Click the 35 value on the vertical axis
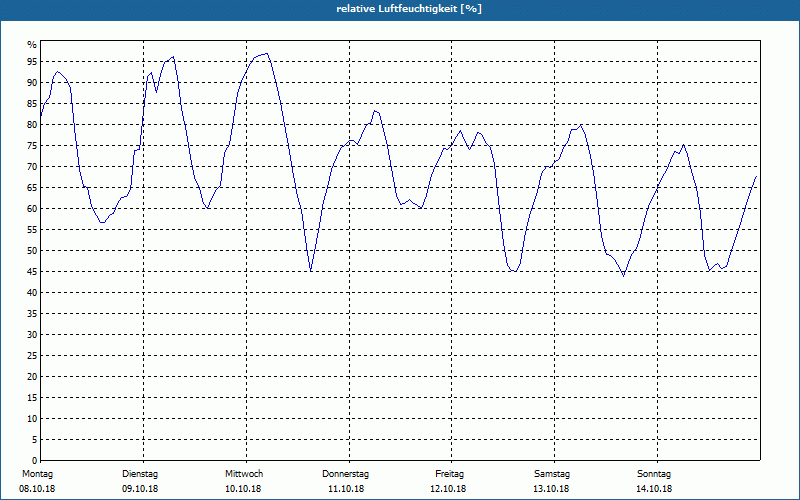The width and height of the screenshot is (800, 500). pos(32,314)
